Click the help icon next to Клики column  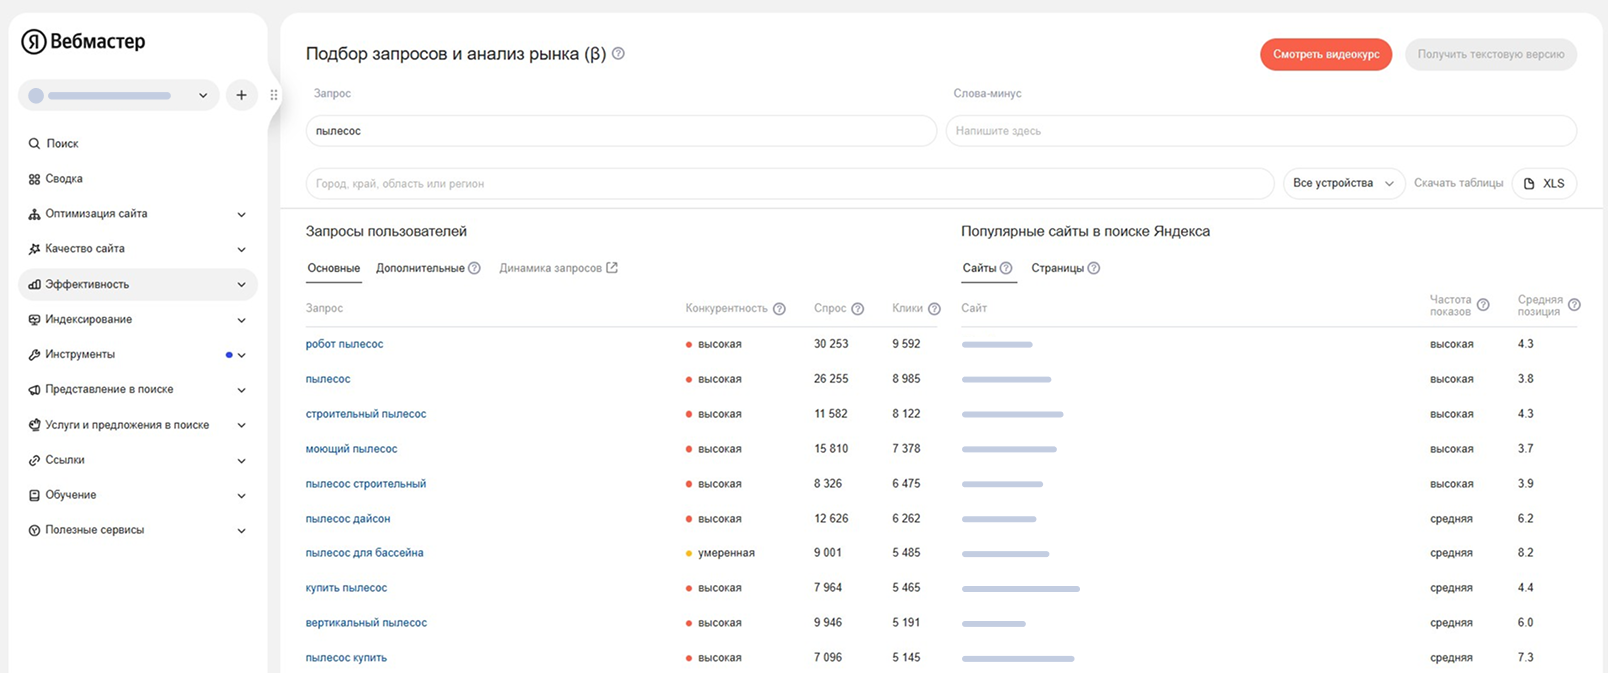point(934,309)
